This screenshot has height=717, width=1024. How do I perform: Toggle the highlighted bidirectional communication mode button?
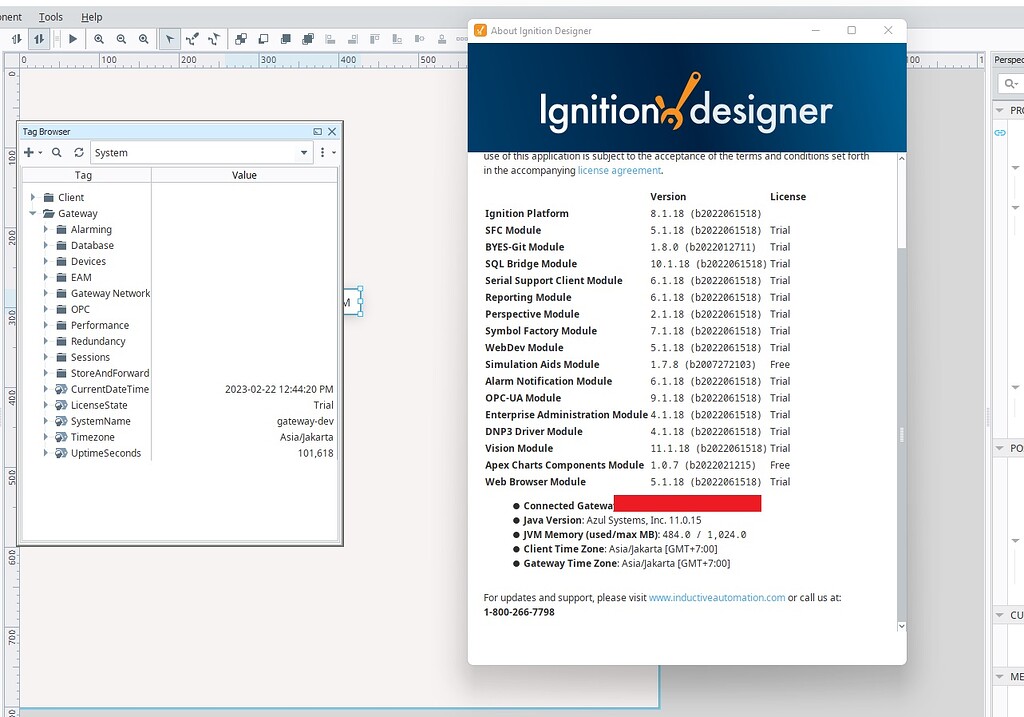[39, 39]
